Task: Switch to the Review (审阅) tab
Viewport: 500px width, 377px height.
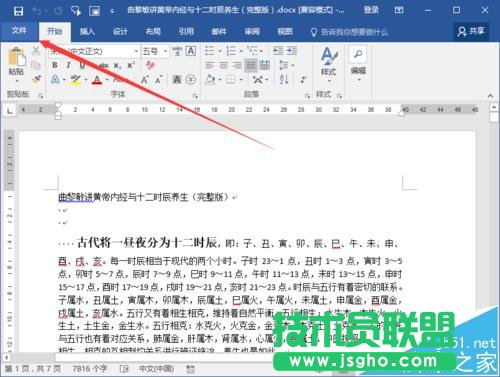Action: point(252,32)
